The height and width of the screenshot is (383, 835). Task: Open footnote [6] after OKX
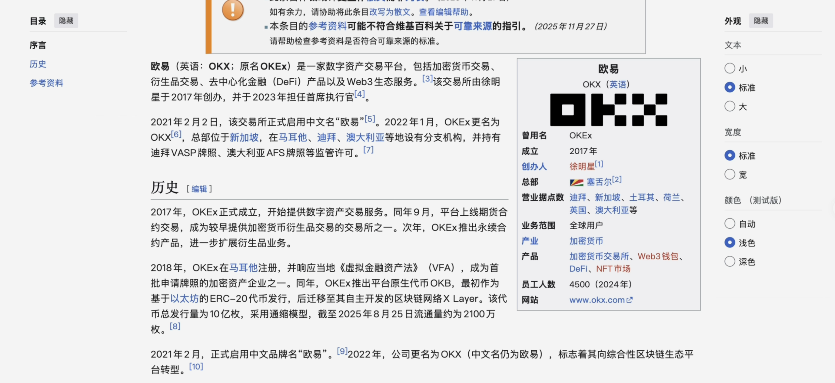point(176,134)
